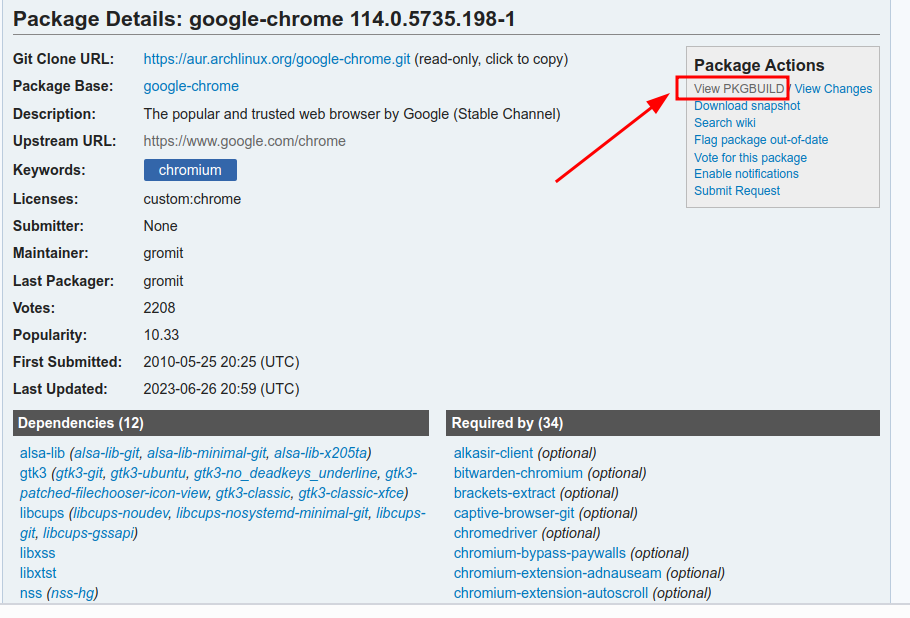Viewport: 910px width, 618px height.
Task: Open the libcups dependency page
Action: click(x=42, y=513)
